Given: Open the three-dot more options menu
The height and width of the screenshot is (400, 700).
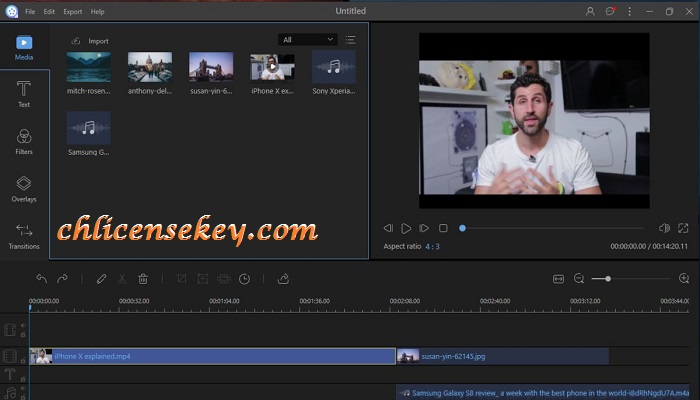Looking at the screenshot, I should (629, 12).
